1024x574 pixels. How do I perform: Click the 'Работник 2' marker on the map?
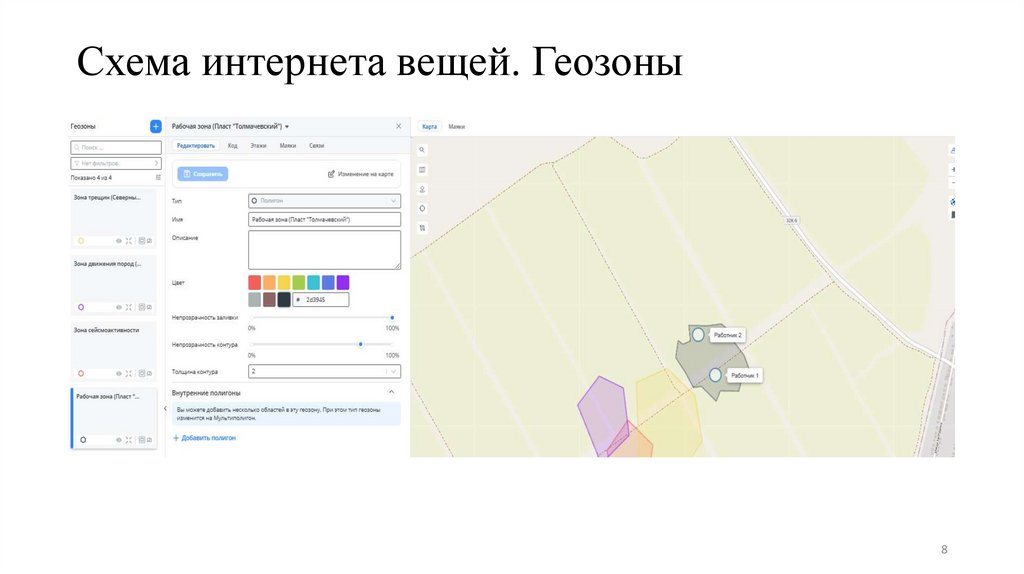tap(698, 335)
